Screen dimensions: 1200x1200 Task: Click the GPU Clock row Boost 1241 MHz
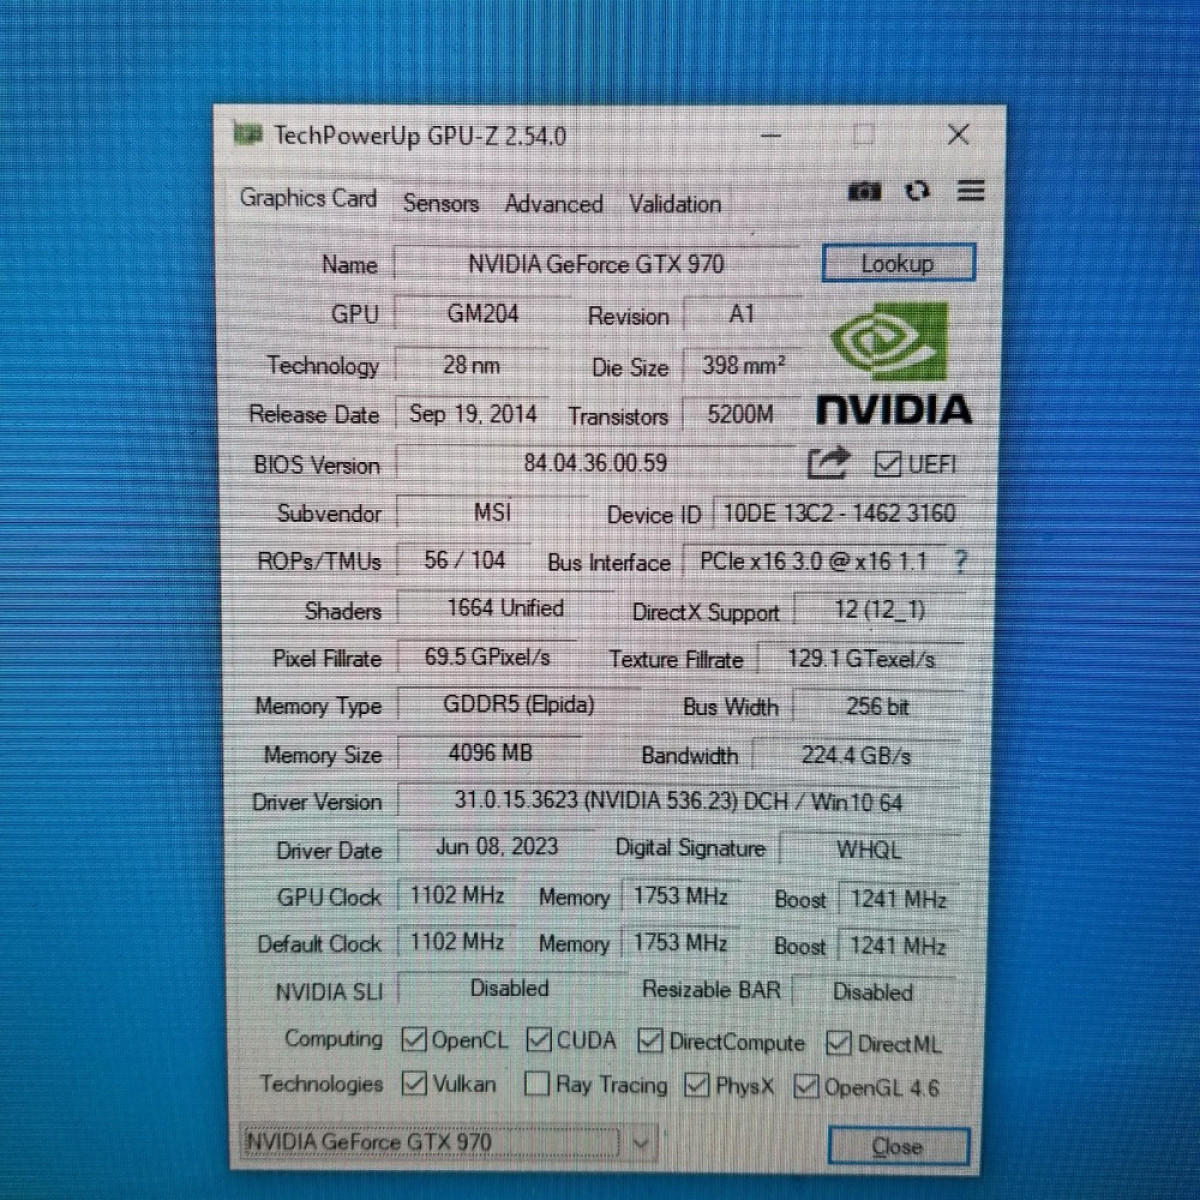[x=898, y=899]
